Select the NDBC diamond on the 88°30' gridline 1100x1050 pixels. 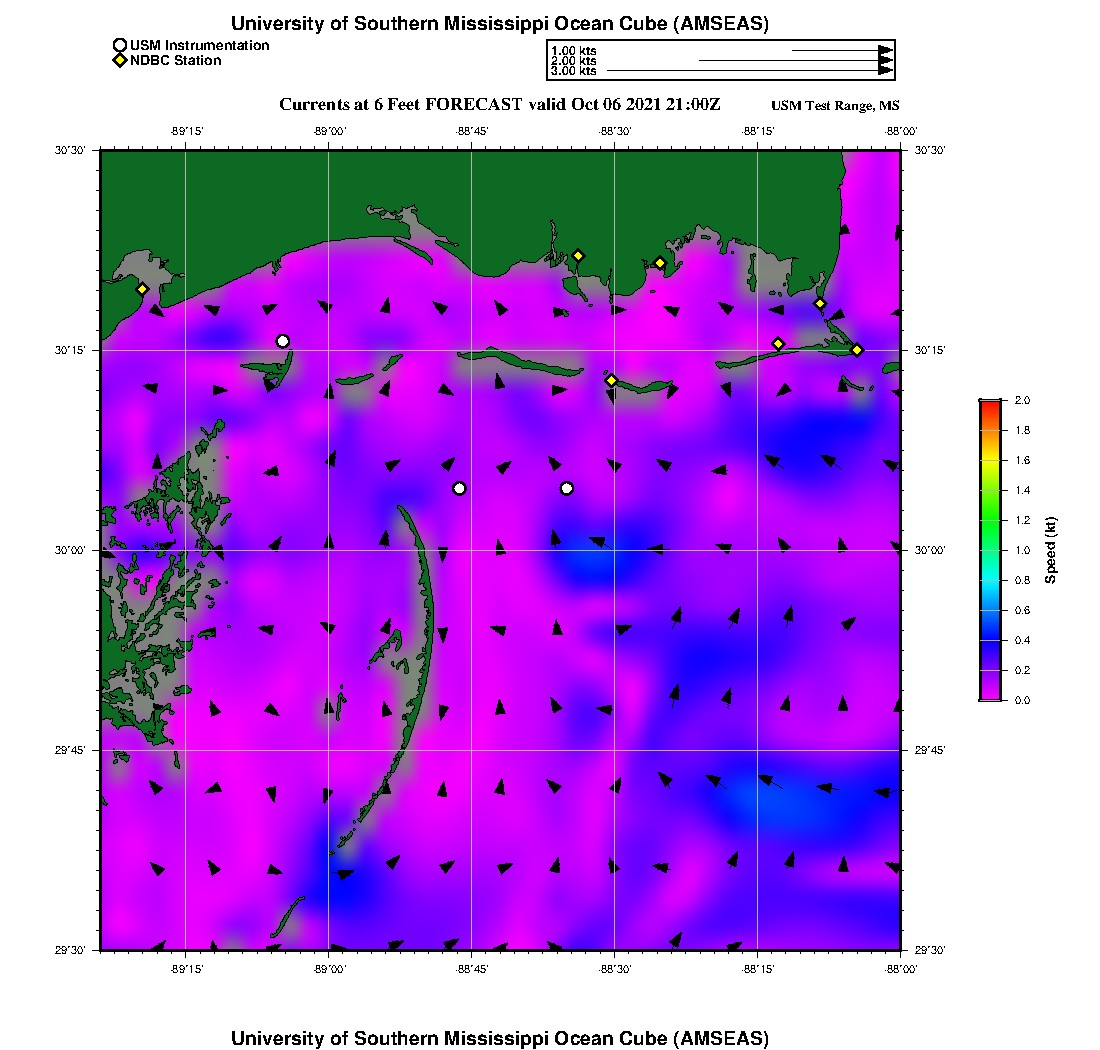[612, 380]
